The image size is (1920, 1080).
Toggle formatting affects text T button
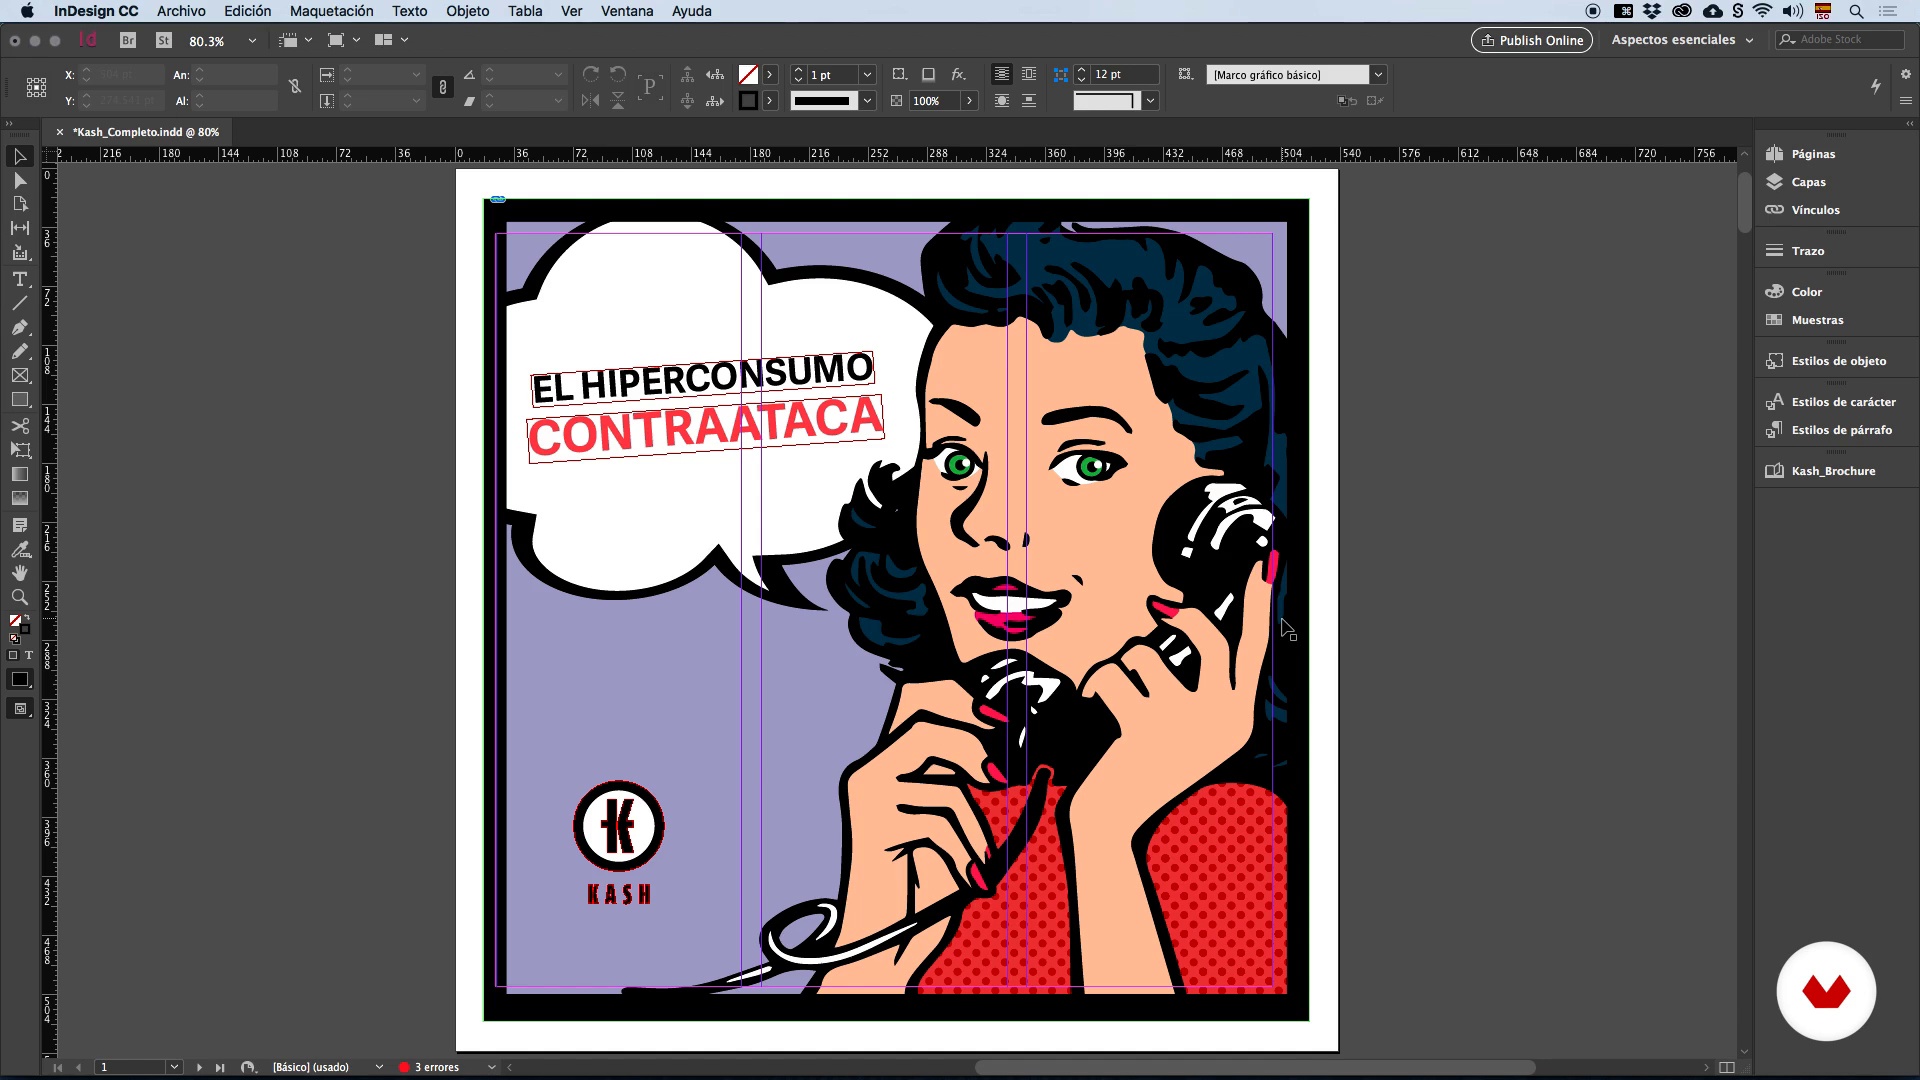pyautogui.click(x=28, y=655)
